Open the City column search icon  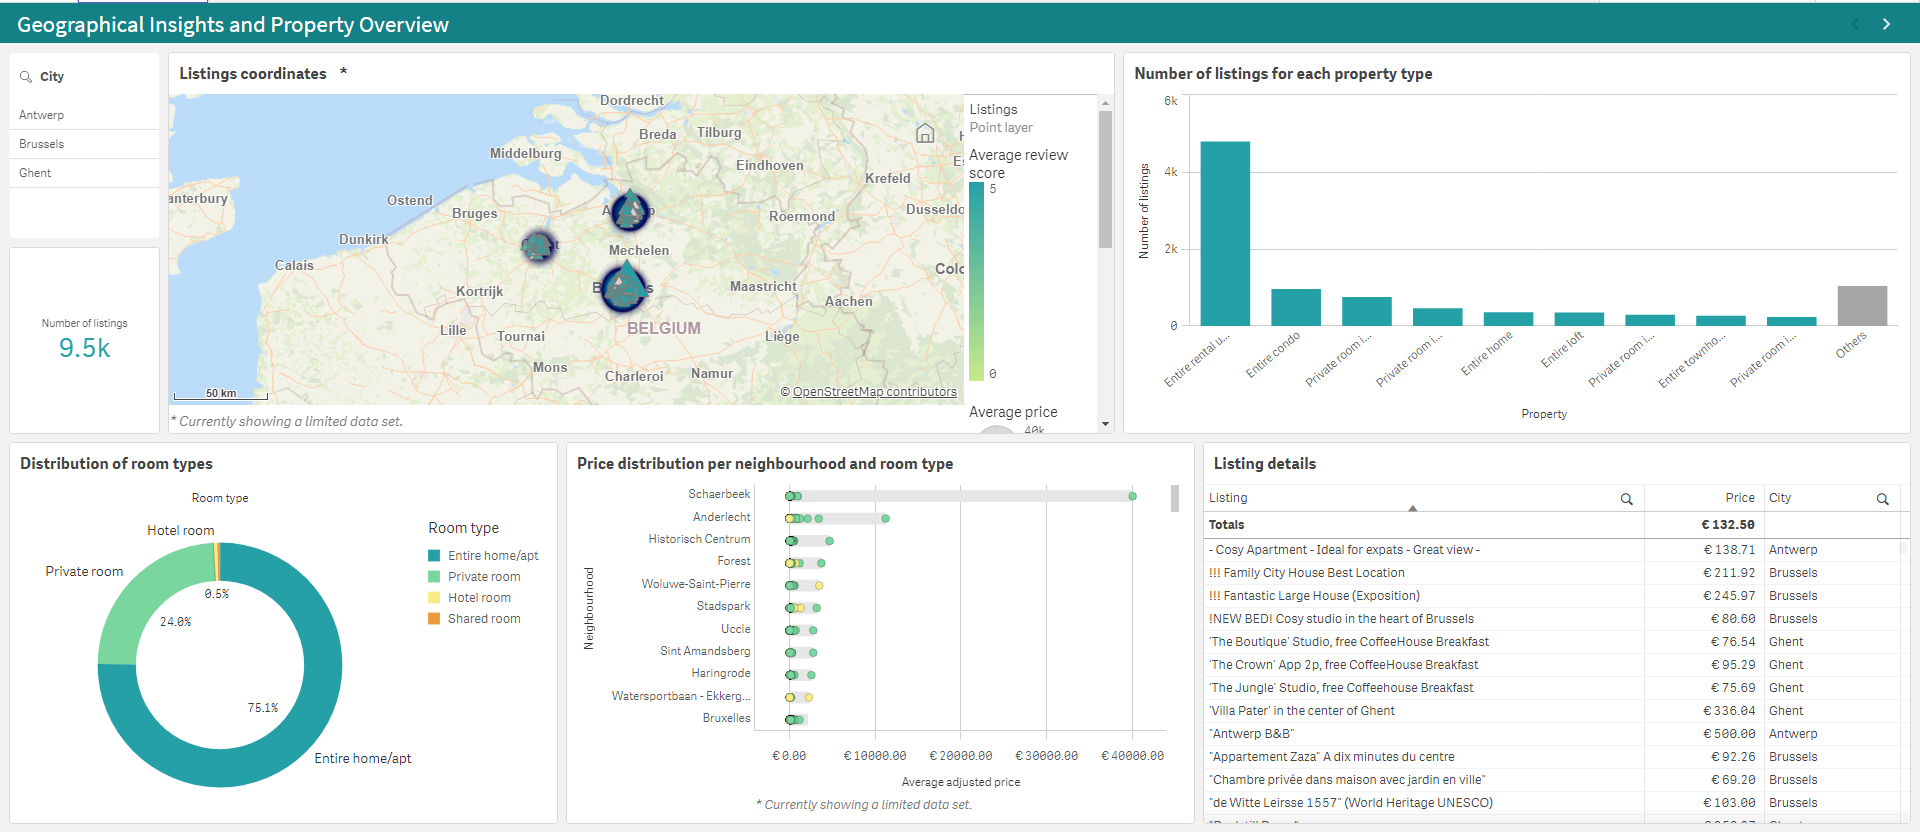(x=1882, y=499)
